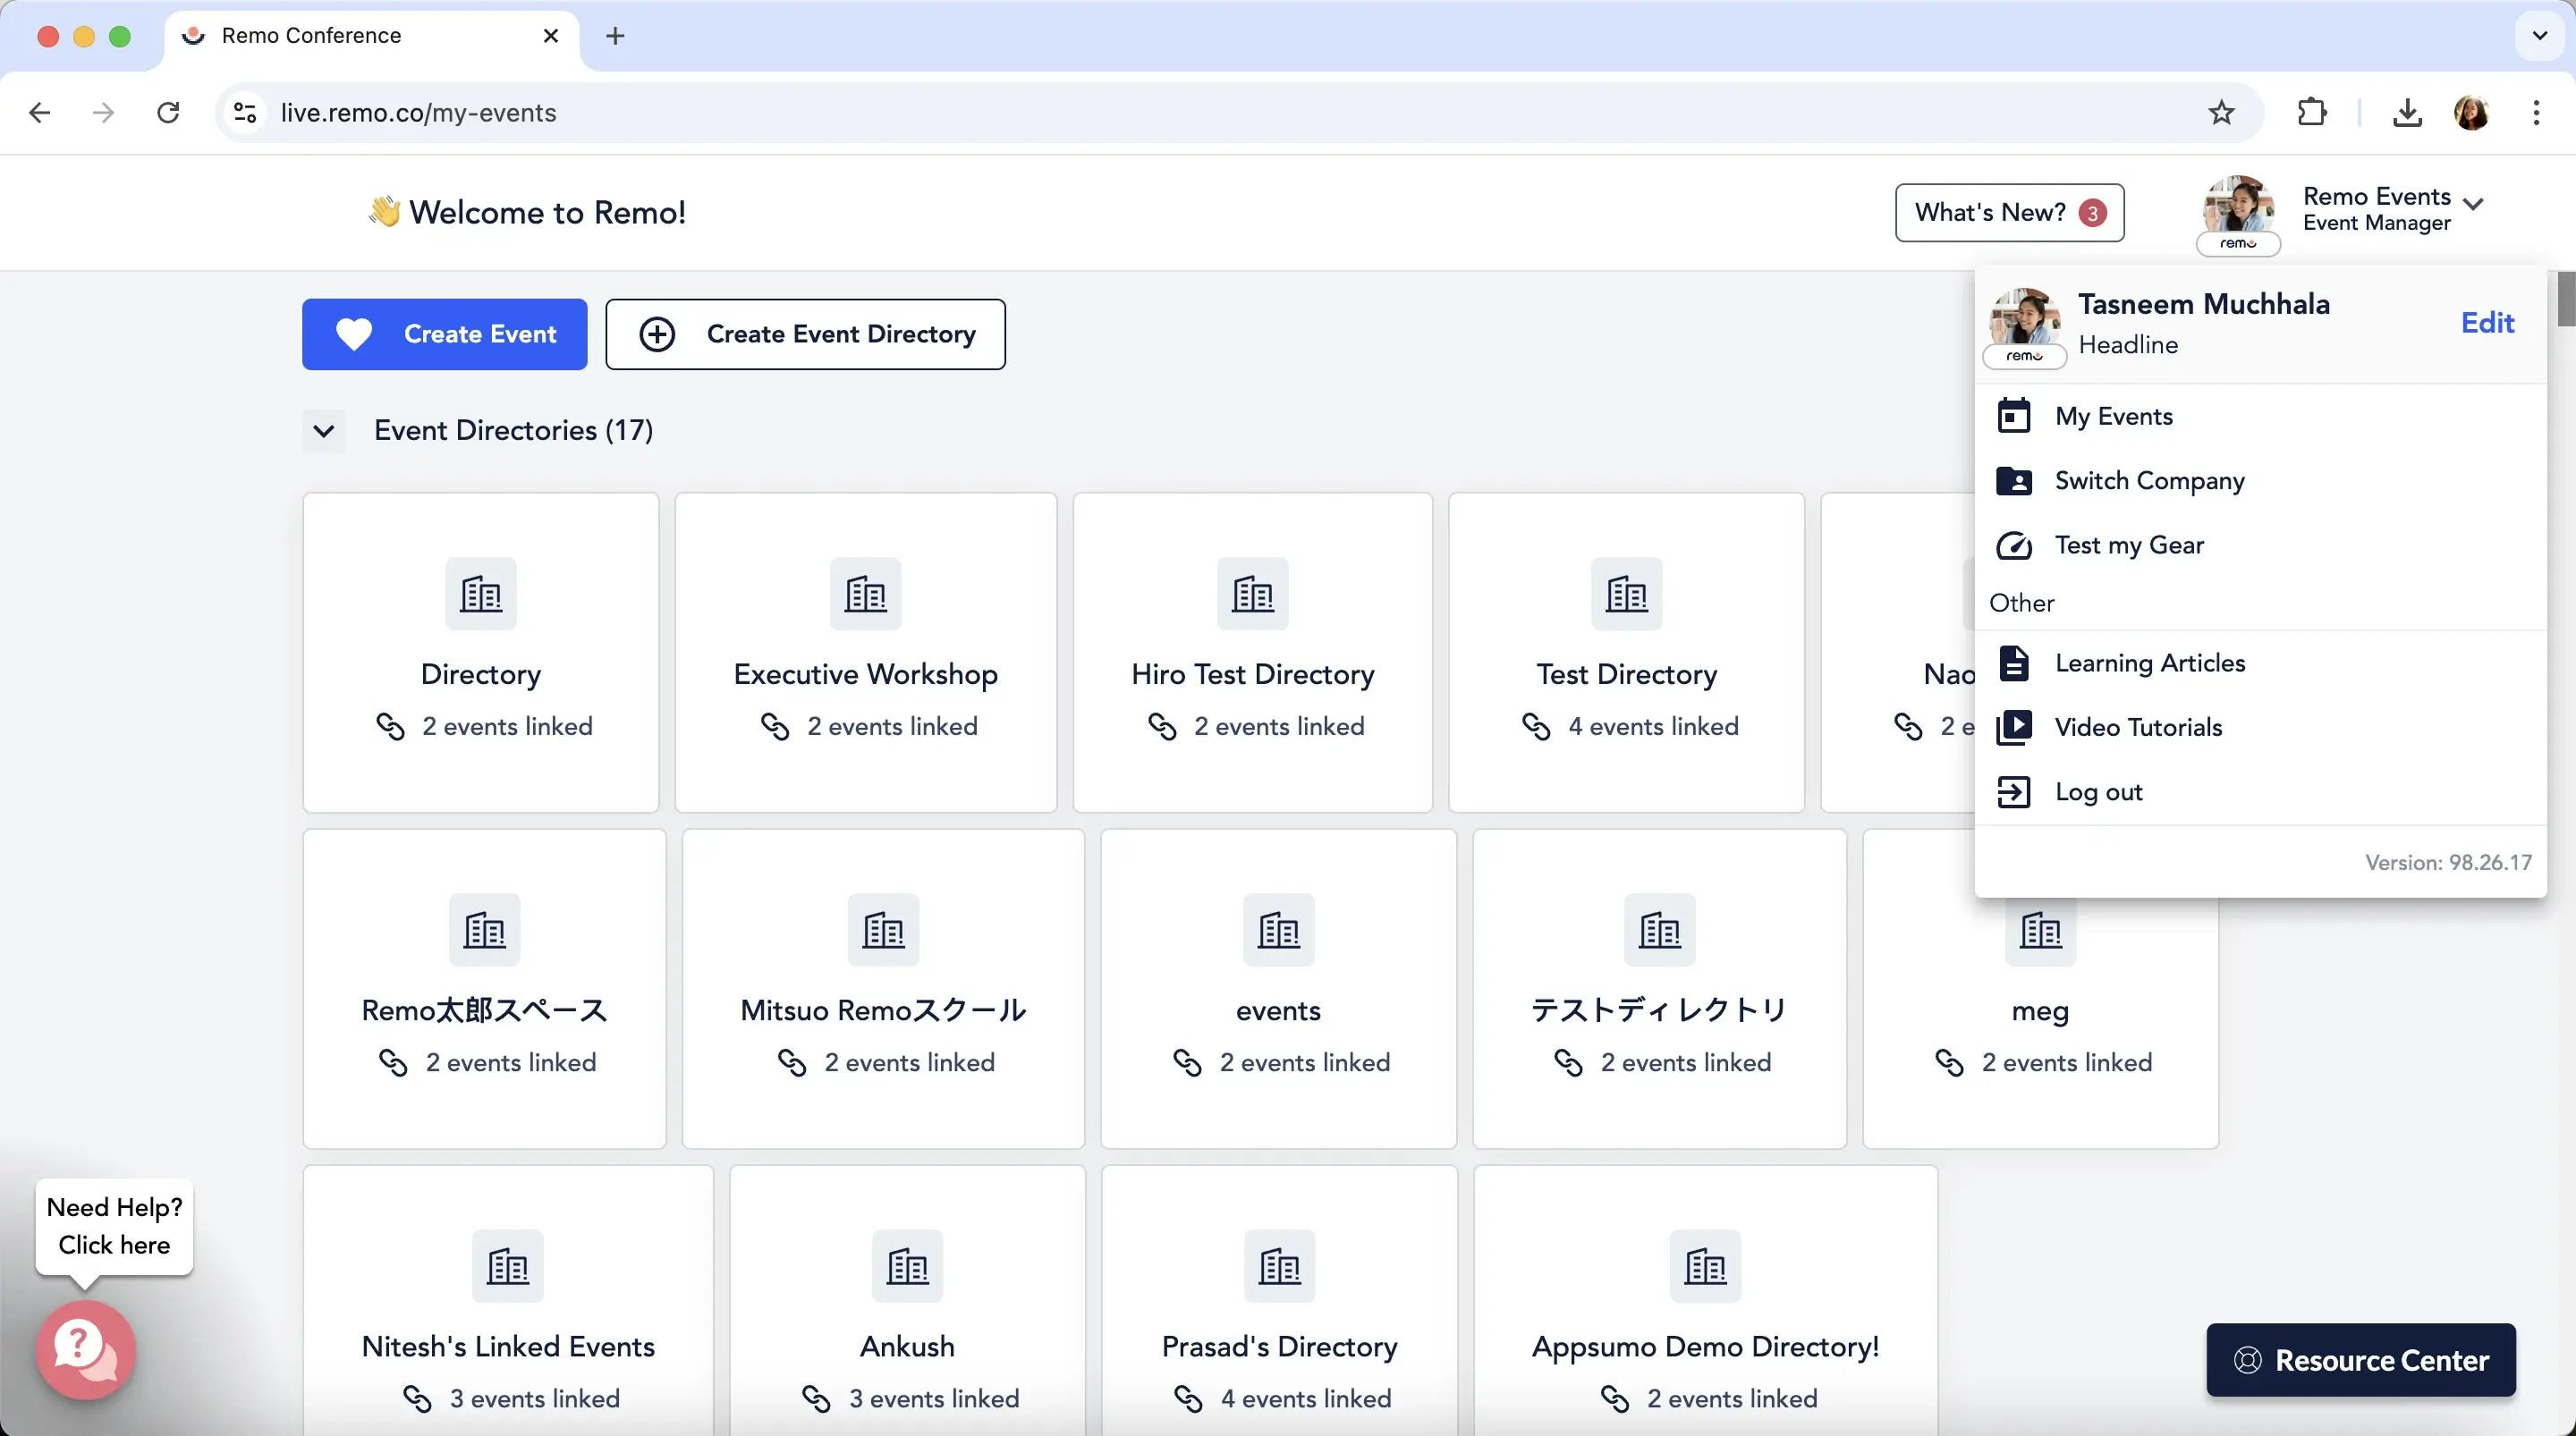The image size is (2576, 1436).
Task: Click the building icon of Ankush card
Action: tap(908, 1266)
